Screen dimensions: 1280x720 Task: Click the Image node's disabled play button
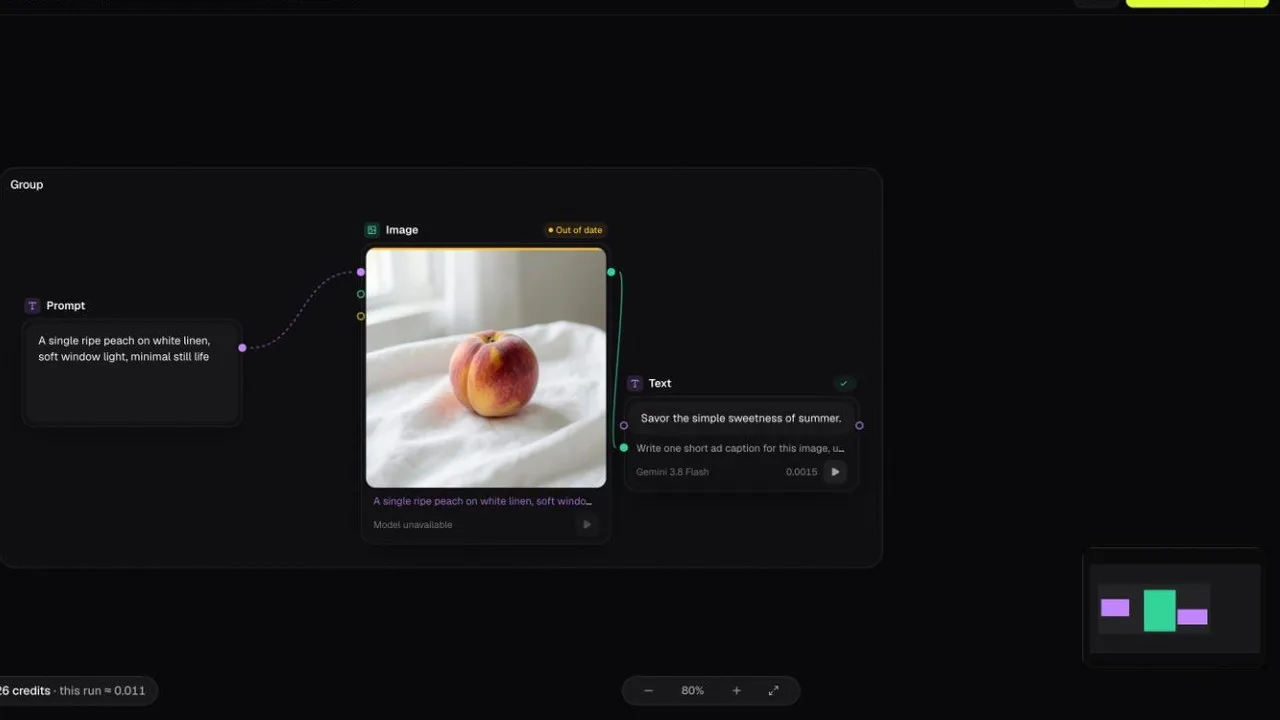click(x=587, y=525)
